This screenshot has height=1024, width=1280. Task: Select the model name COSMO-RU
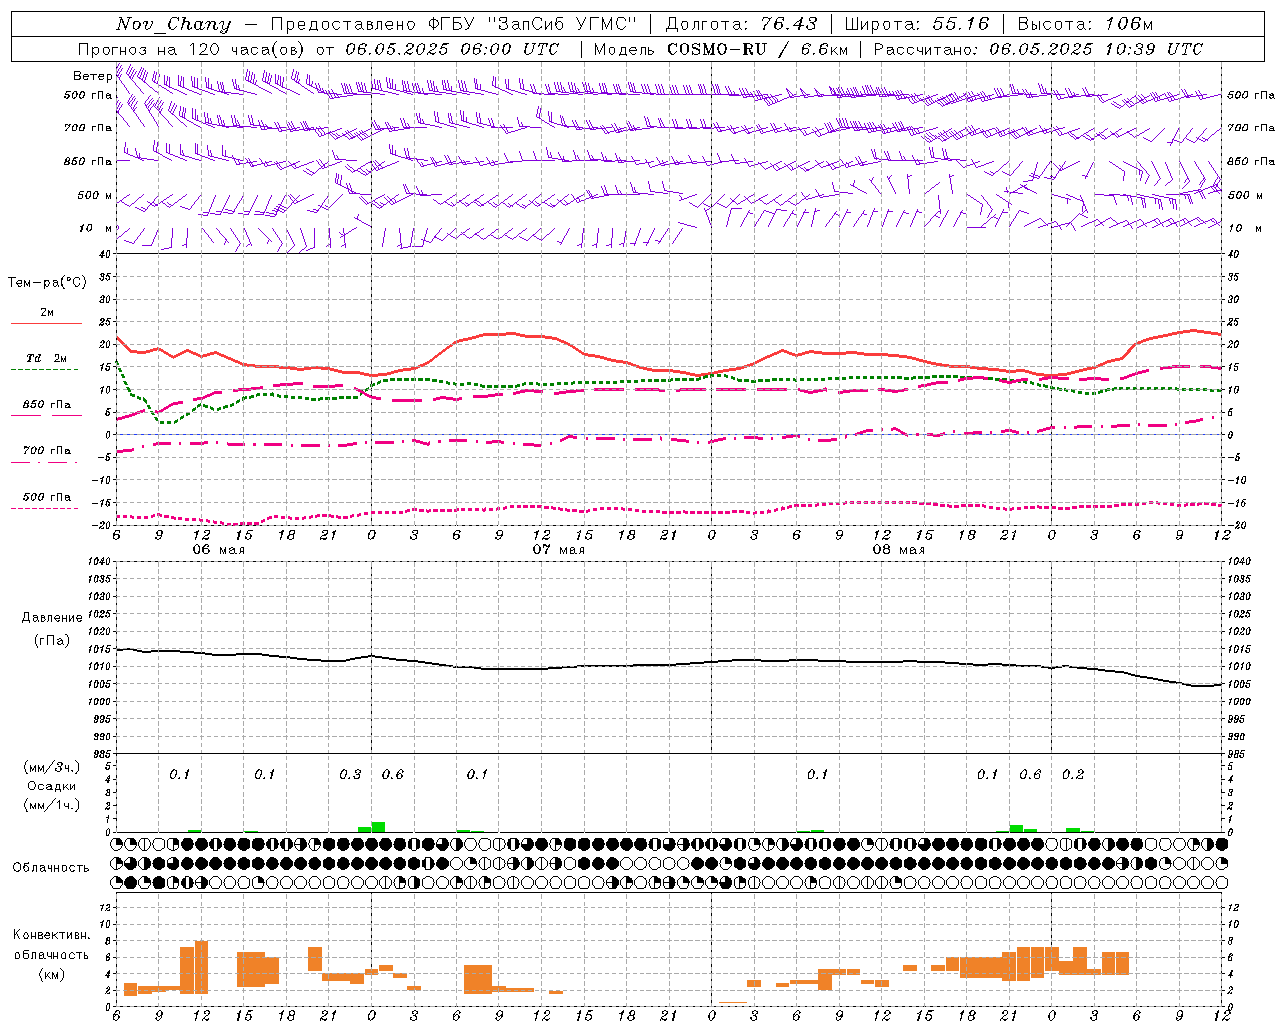coord(717,49)
